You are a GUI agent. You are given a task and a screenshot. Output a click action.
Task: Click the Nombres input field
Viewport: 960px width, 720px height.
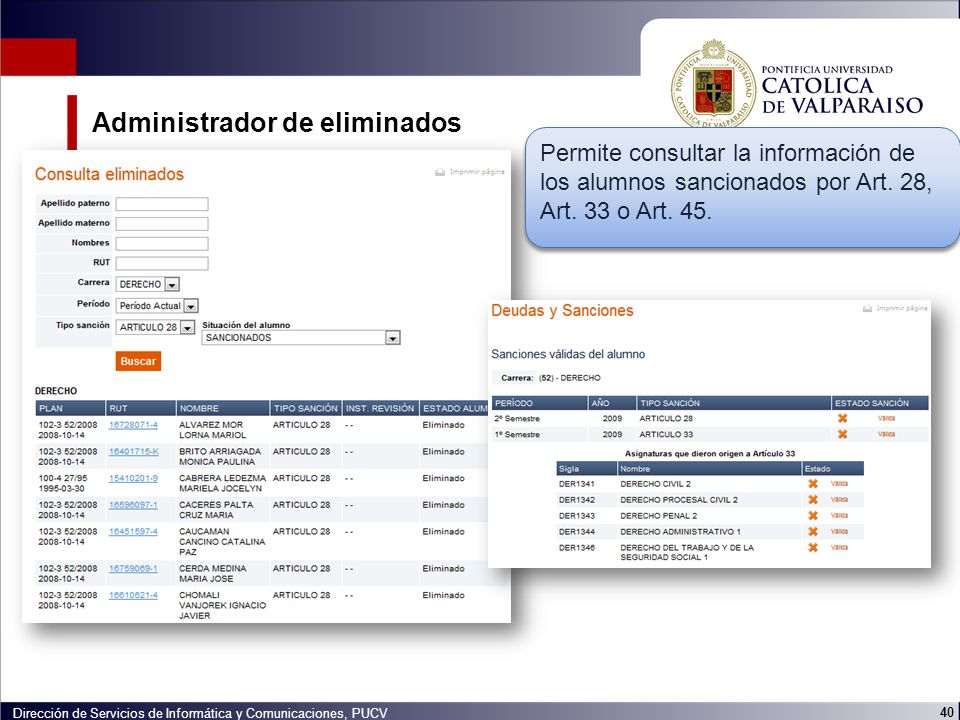pos(162,244)
